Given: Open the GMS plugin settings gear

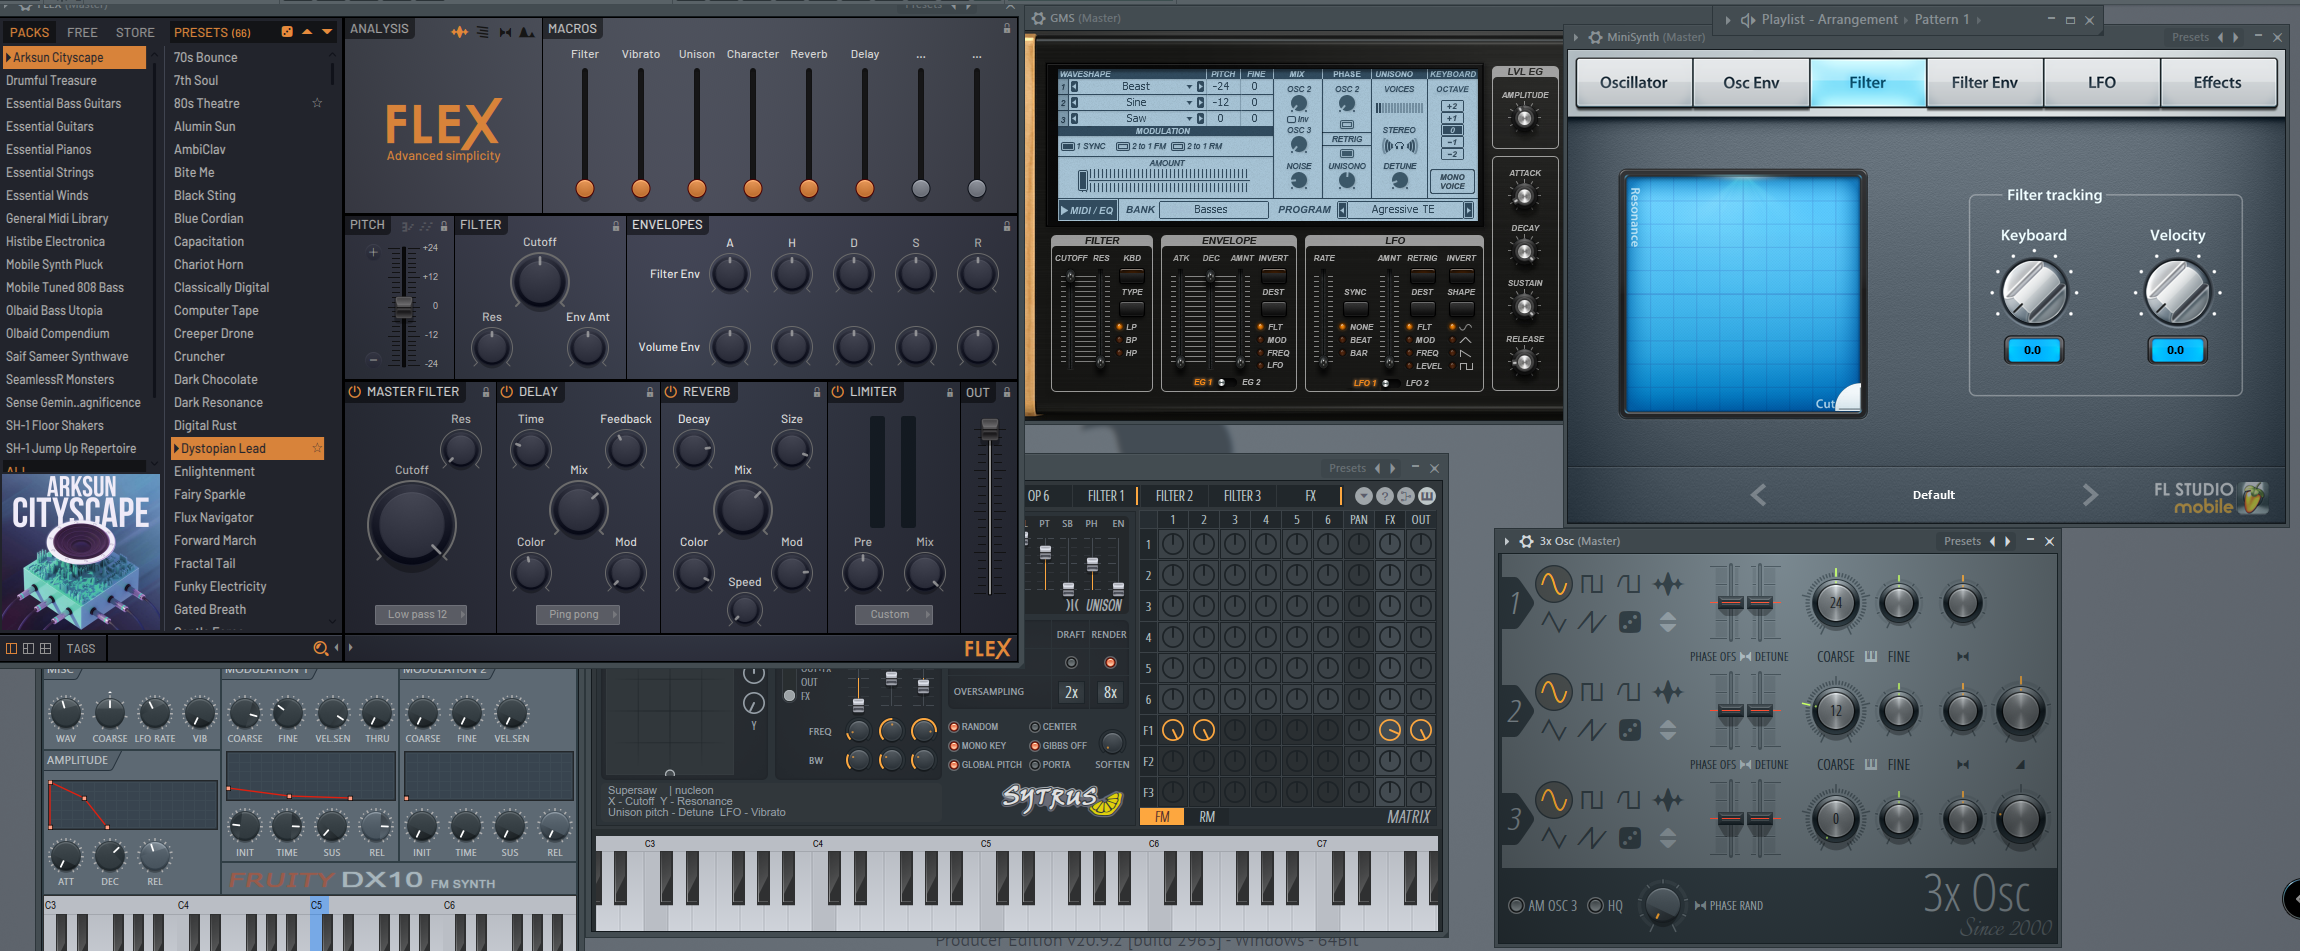Looking at the screenshot, I should click(x=1039, y=18).
